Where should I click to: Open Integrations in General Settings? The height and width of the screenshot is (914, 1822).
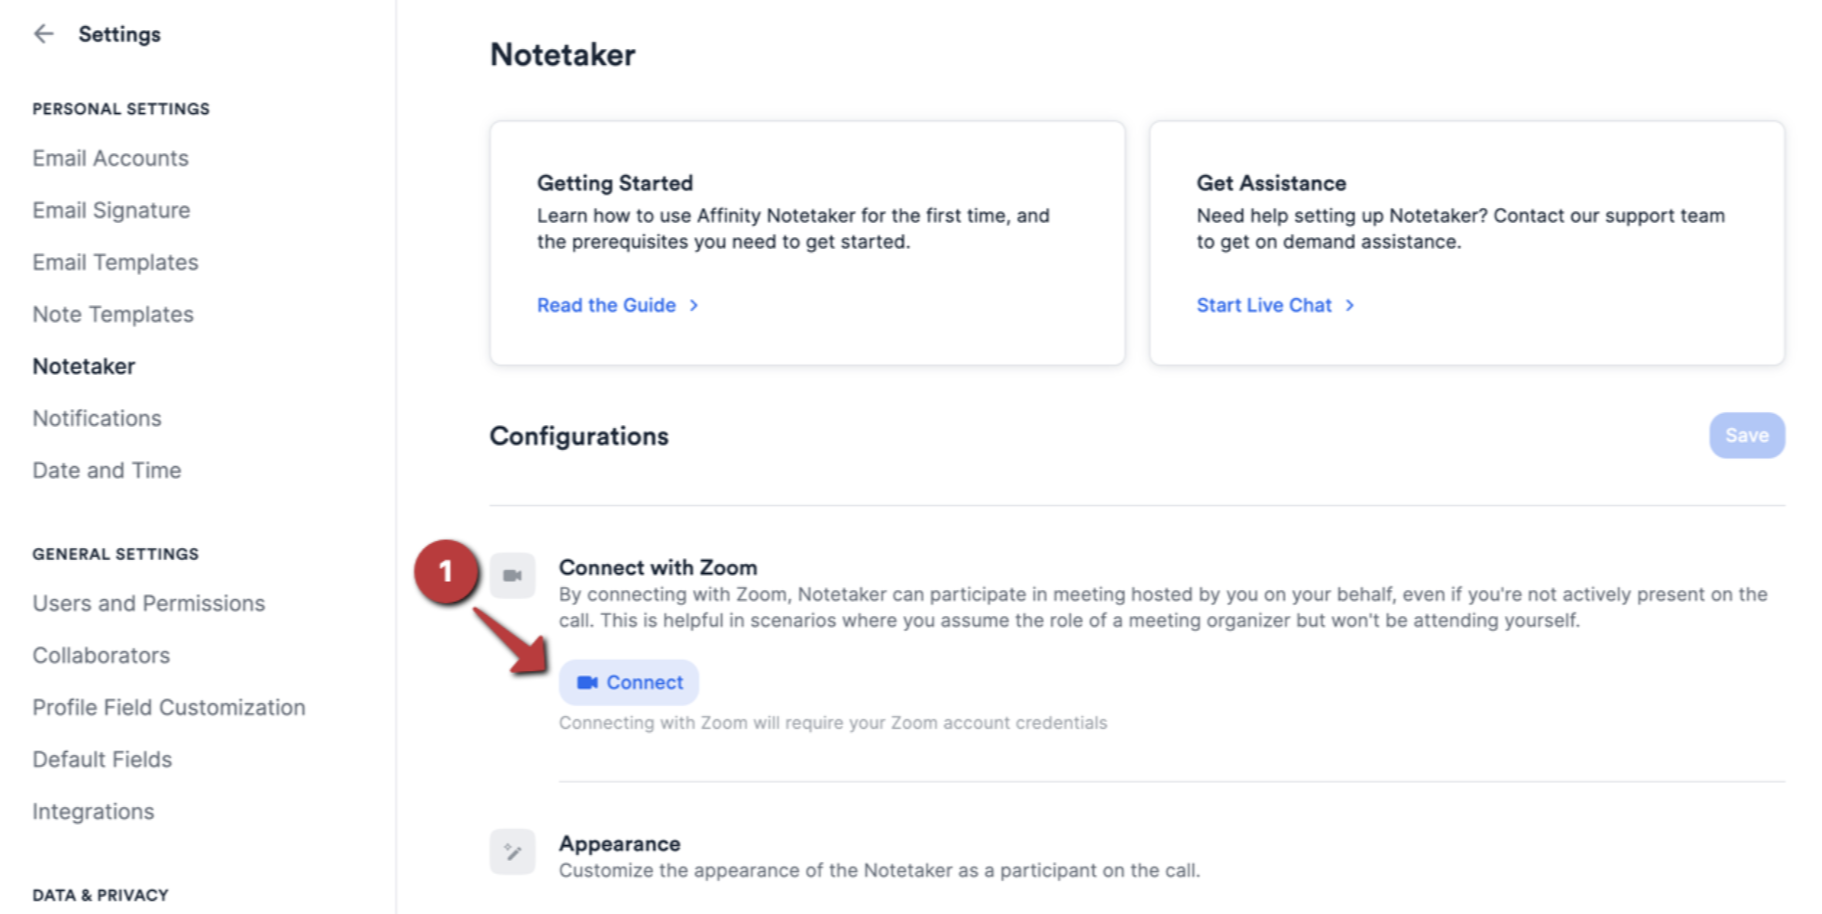[x=93, y=811]
